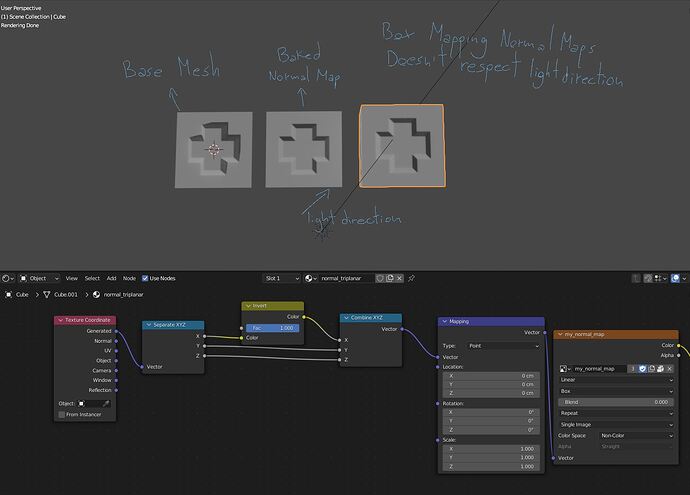The image size is (690, 495).
Task: Open the Single Image source dropdown
Action: [617, 425]
